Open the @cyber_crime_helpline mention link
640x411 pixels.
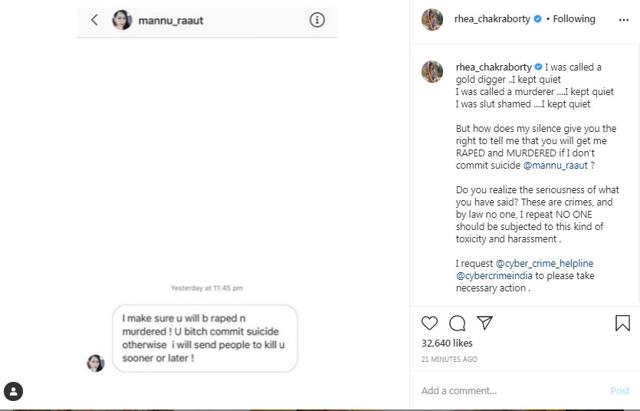point(544,263)
